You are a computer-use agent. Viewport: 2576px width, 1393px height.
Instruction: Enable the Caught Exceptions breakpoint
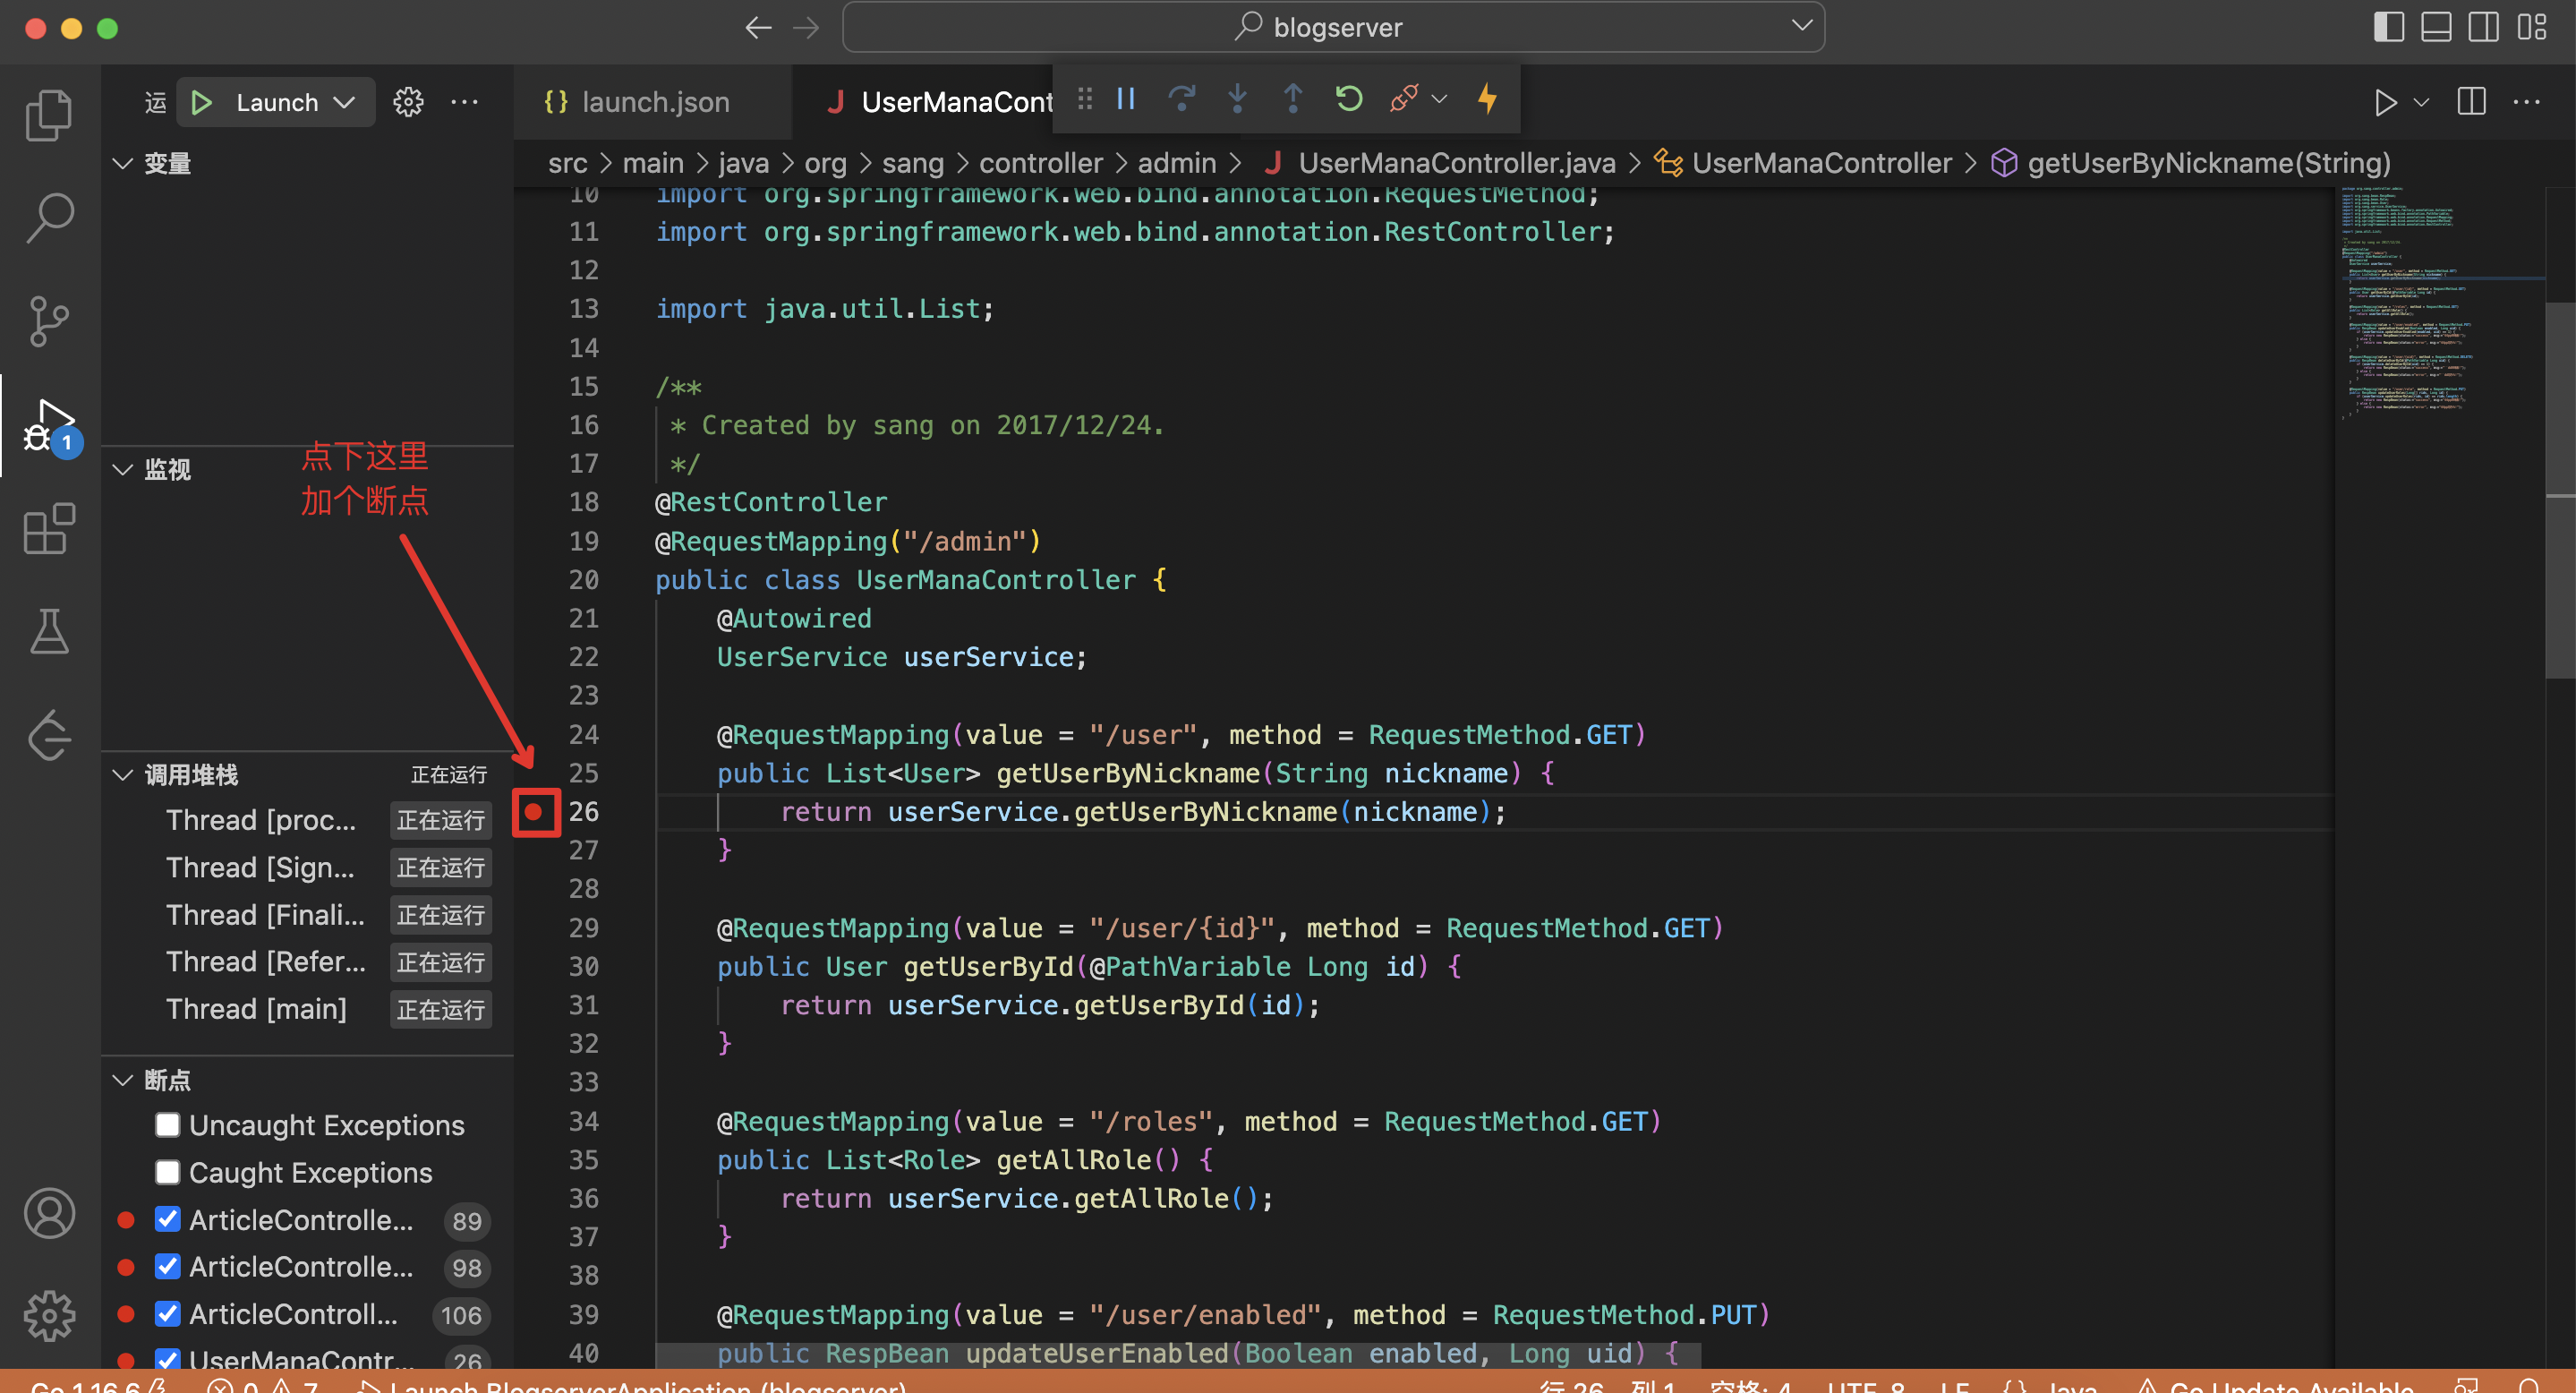167,1172
